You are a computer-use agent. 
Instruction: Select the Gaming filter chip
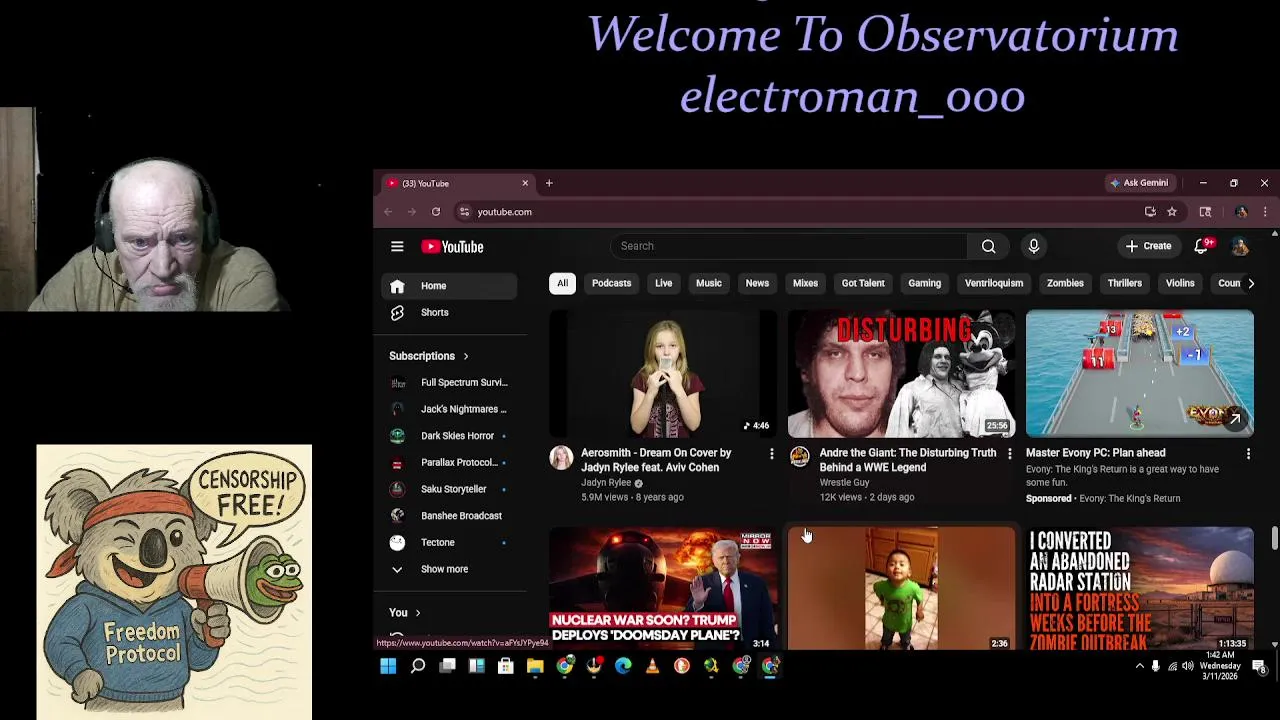(924, 283)
